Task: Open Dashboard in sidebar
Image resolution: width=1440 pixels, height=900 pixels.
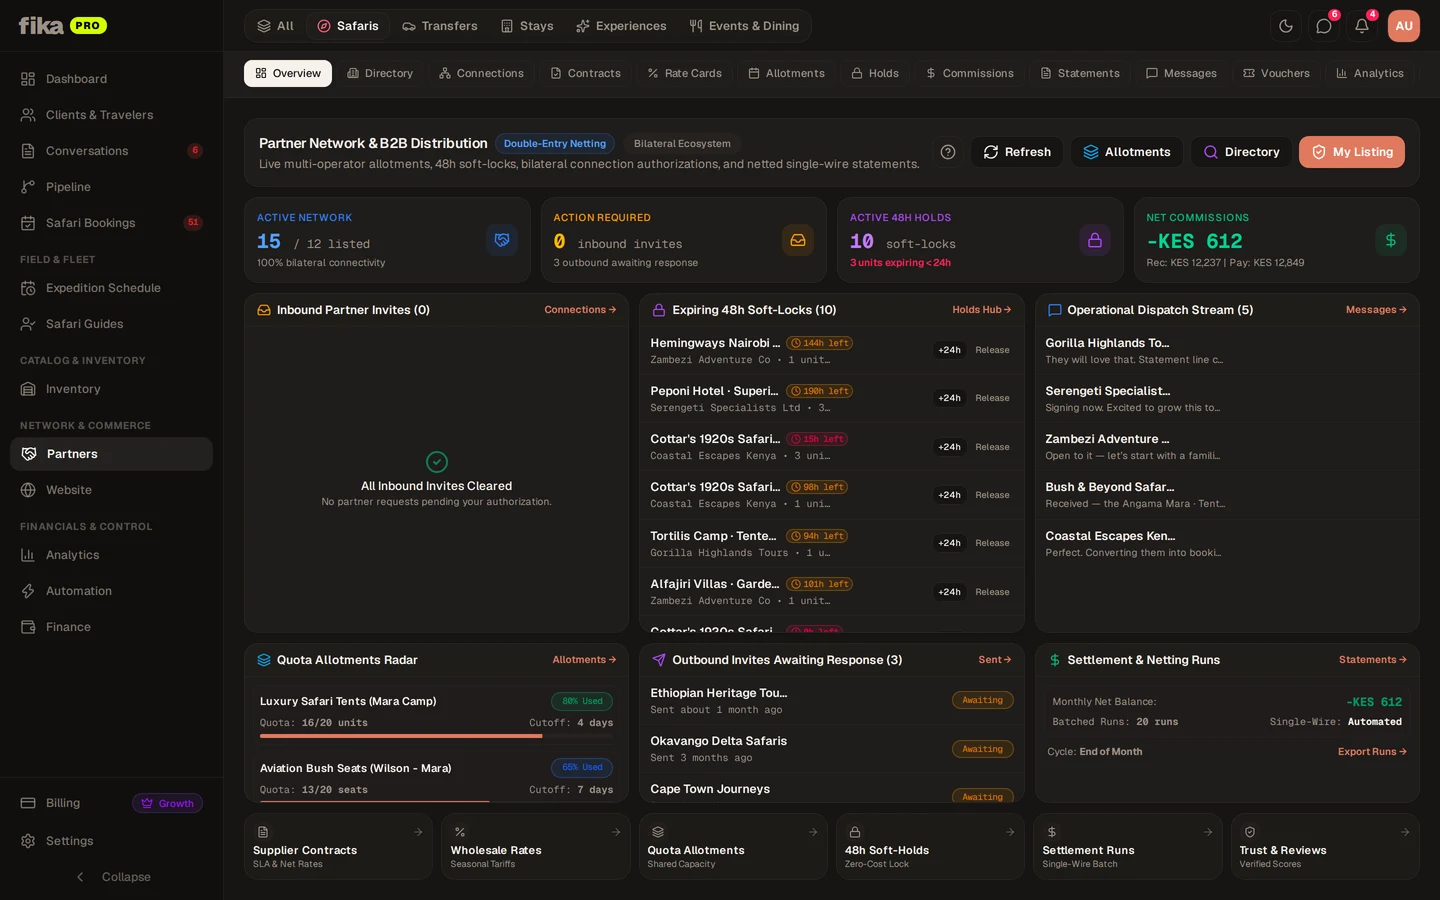Action: [x=111, y=79]
